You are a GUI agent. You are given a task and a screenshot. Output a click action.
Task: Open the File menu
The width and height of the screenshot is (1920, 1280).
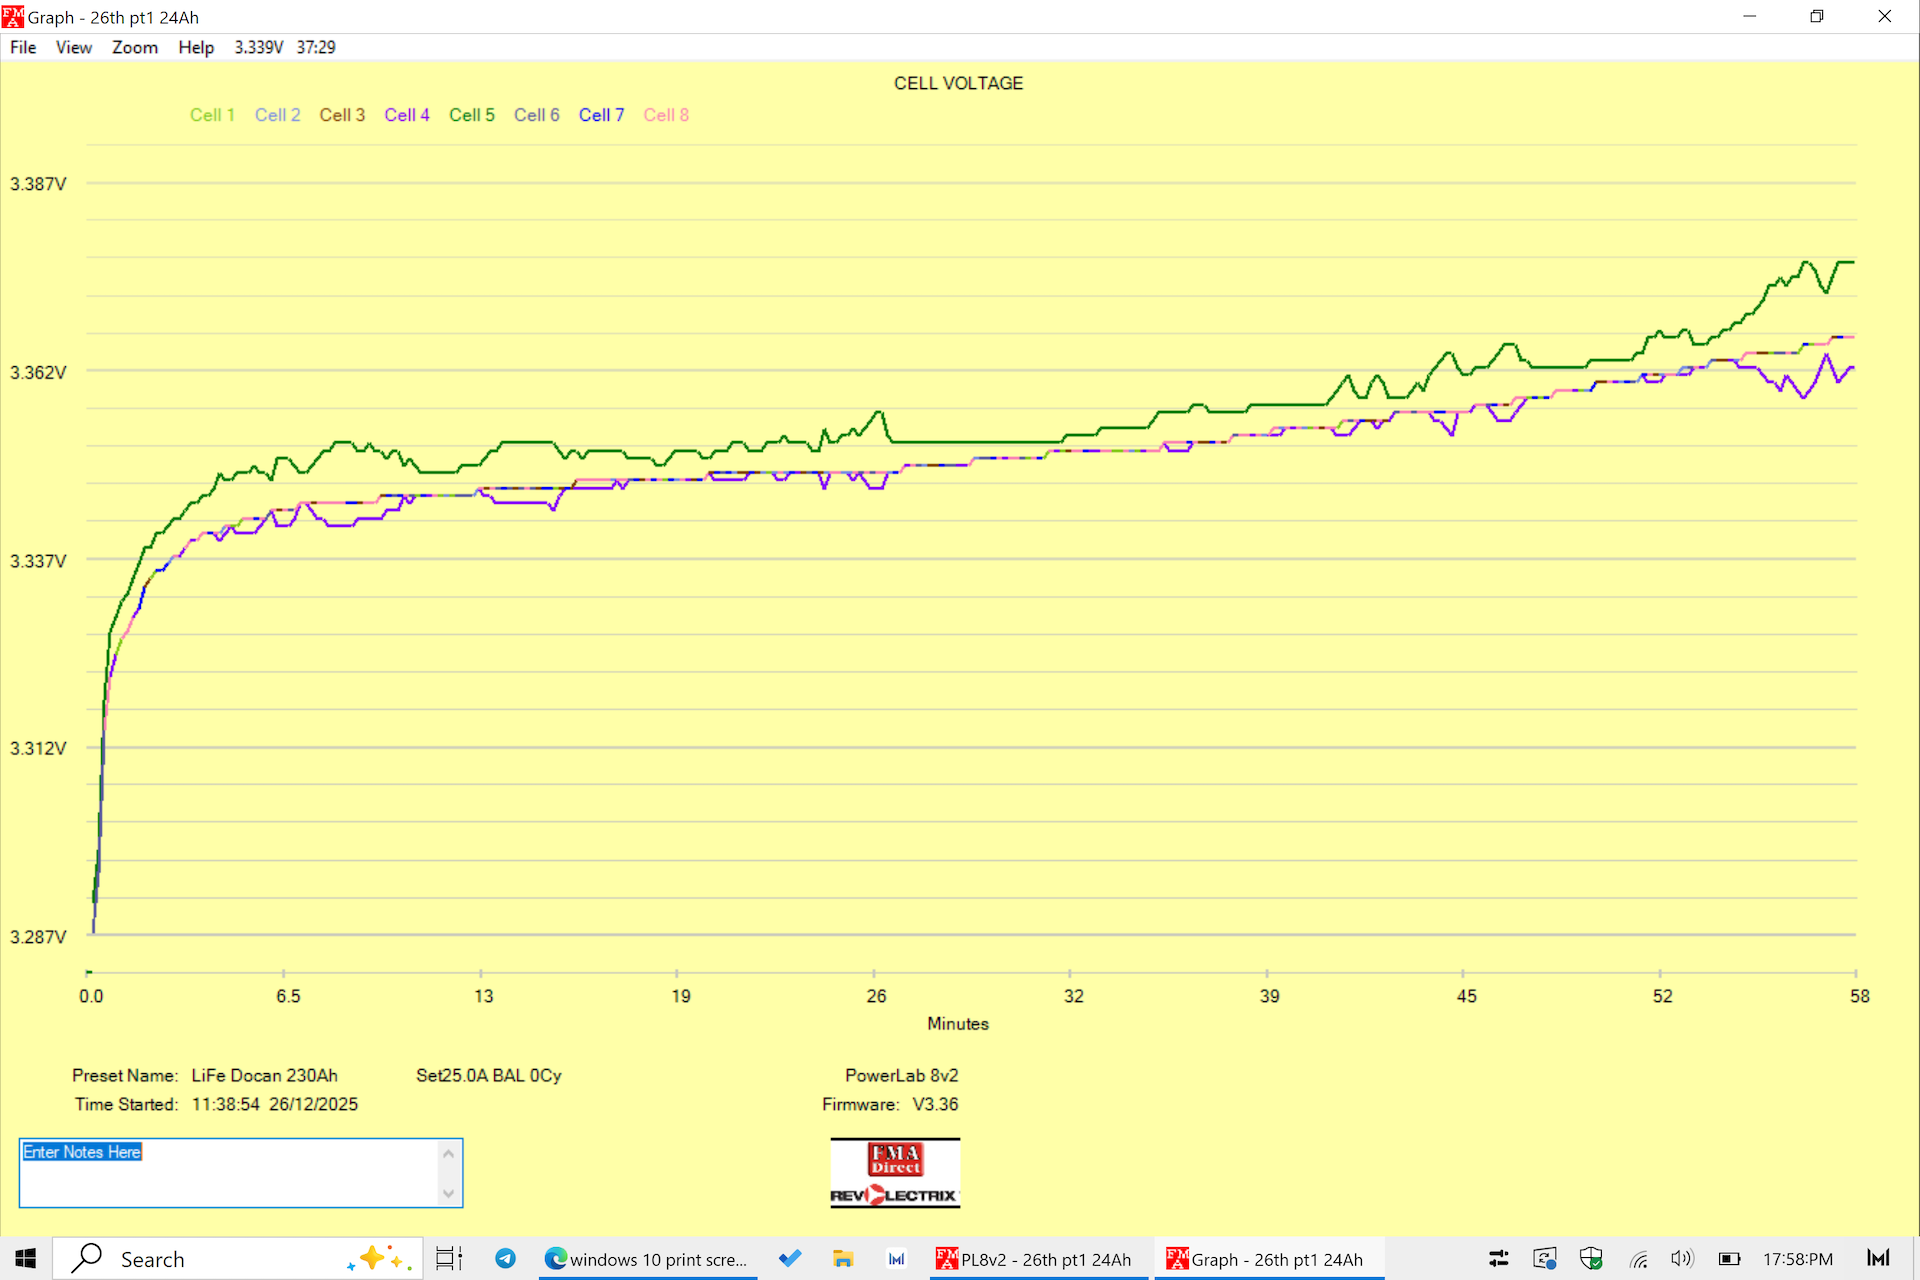point(23,47)
